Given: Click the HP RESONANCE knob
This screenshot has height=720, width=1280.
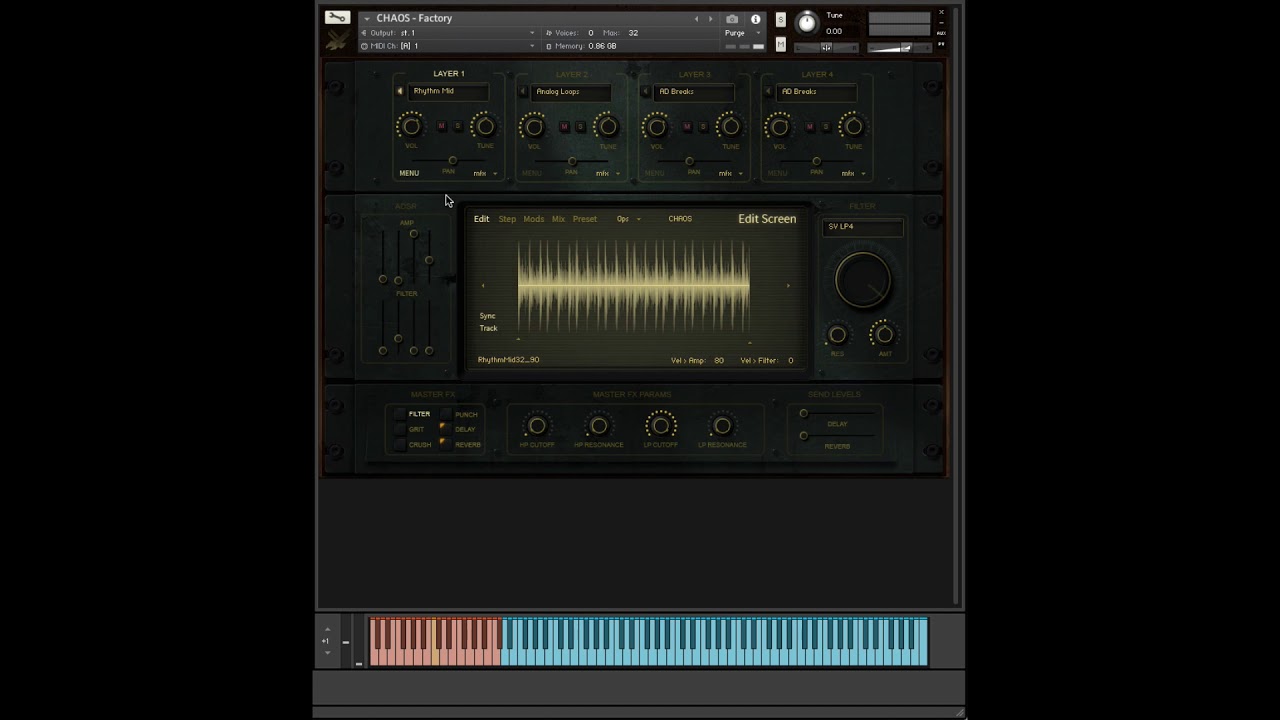Looking at the screenshot, I should tap(598, 426).
